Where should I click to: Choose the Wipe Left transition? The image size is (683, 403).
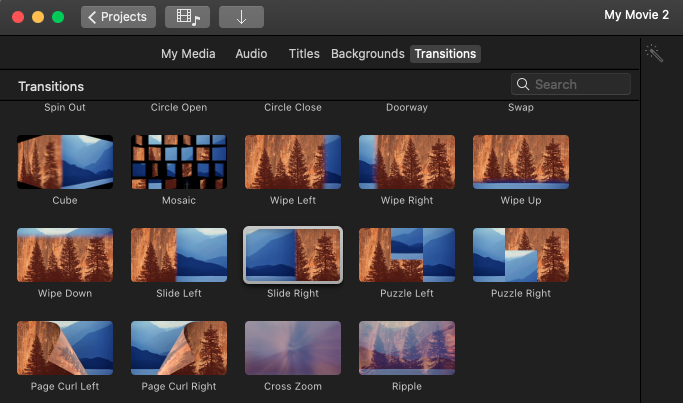(293, 162)
